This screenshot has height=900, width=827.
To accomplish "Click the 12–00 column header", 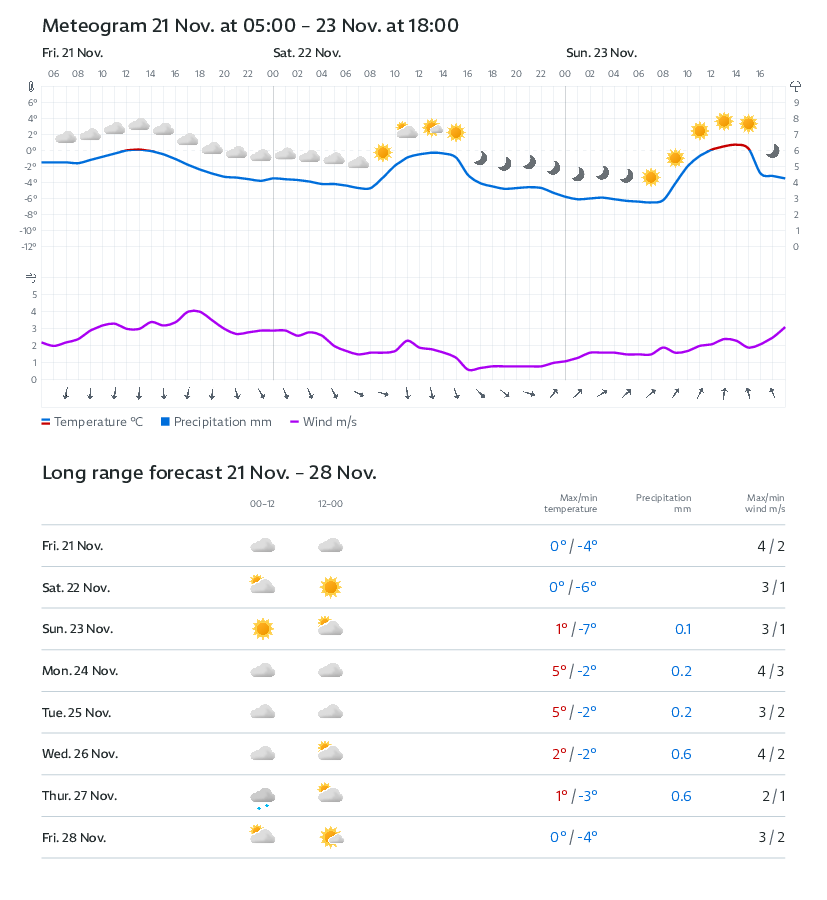I will [330, 504].
